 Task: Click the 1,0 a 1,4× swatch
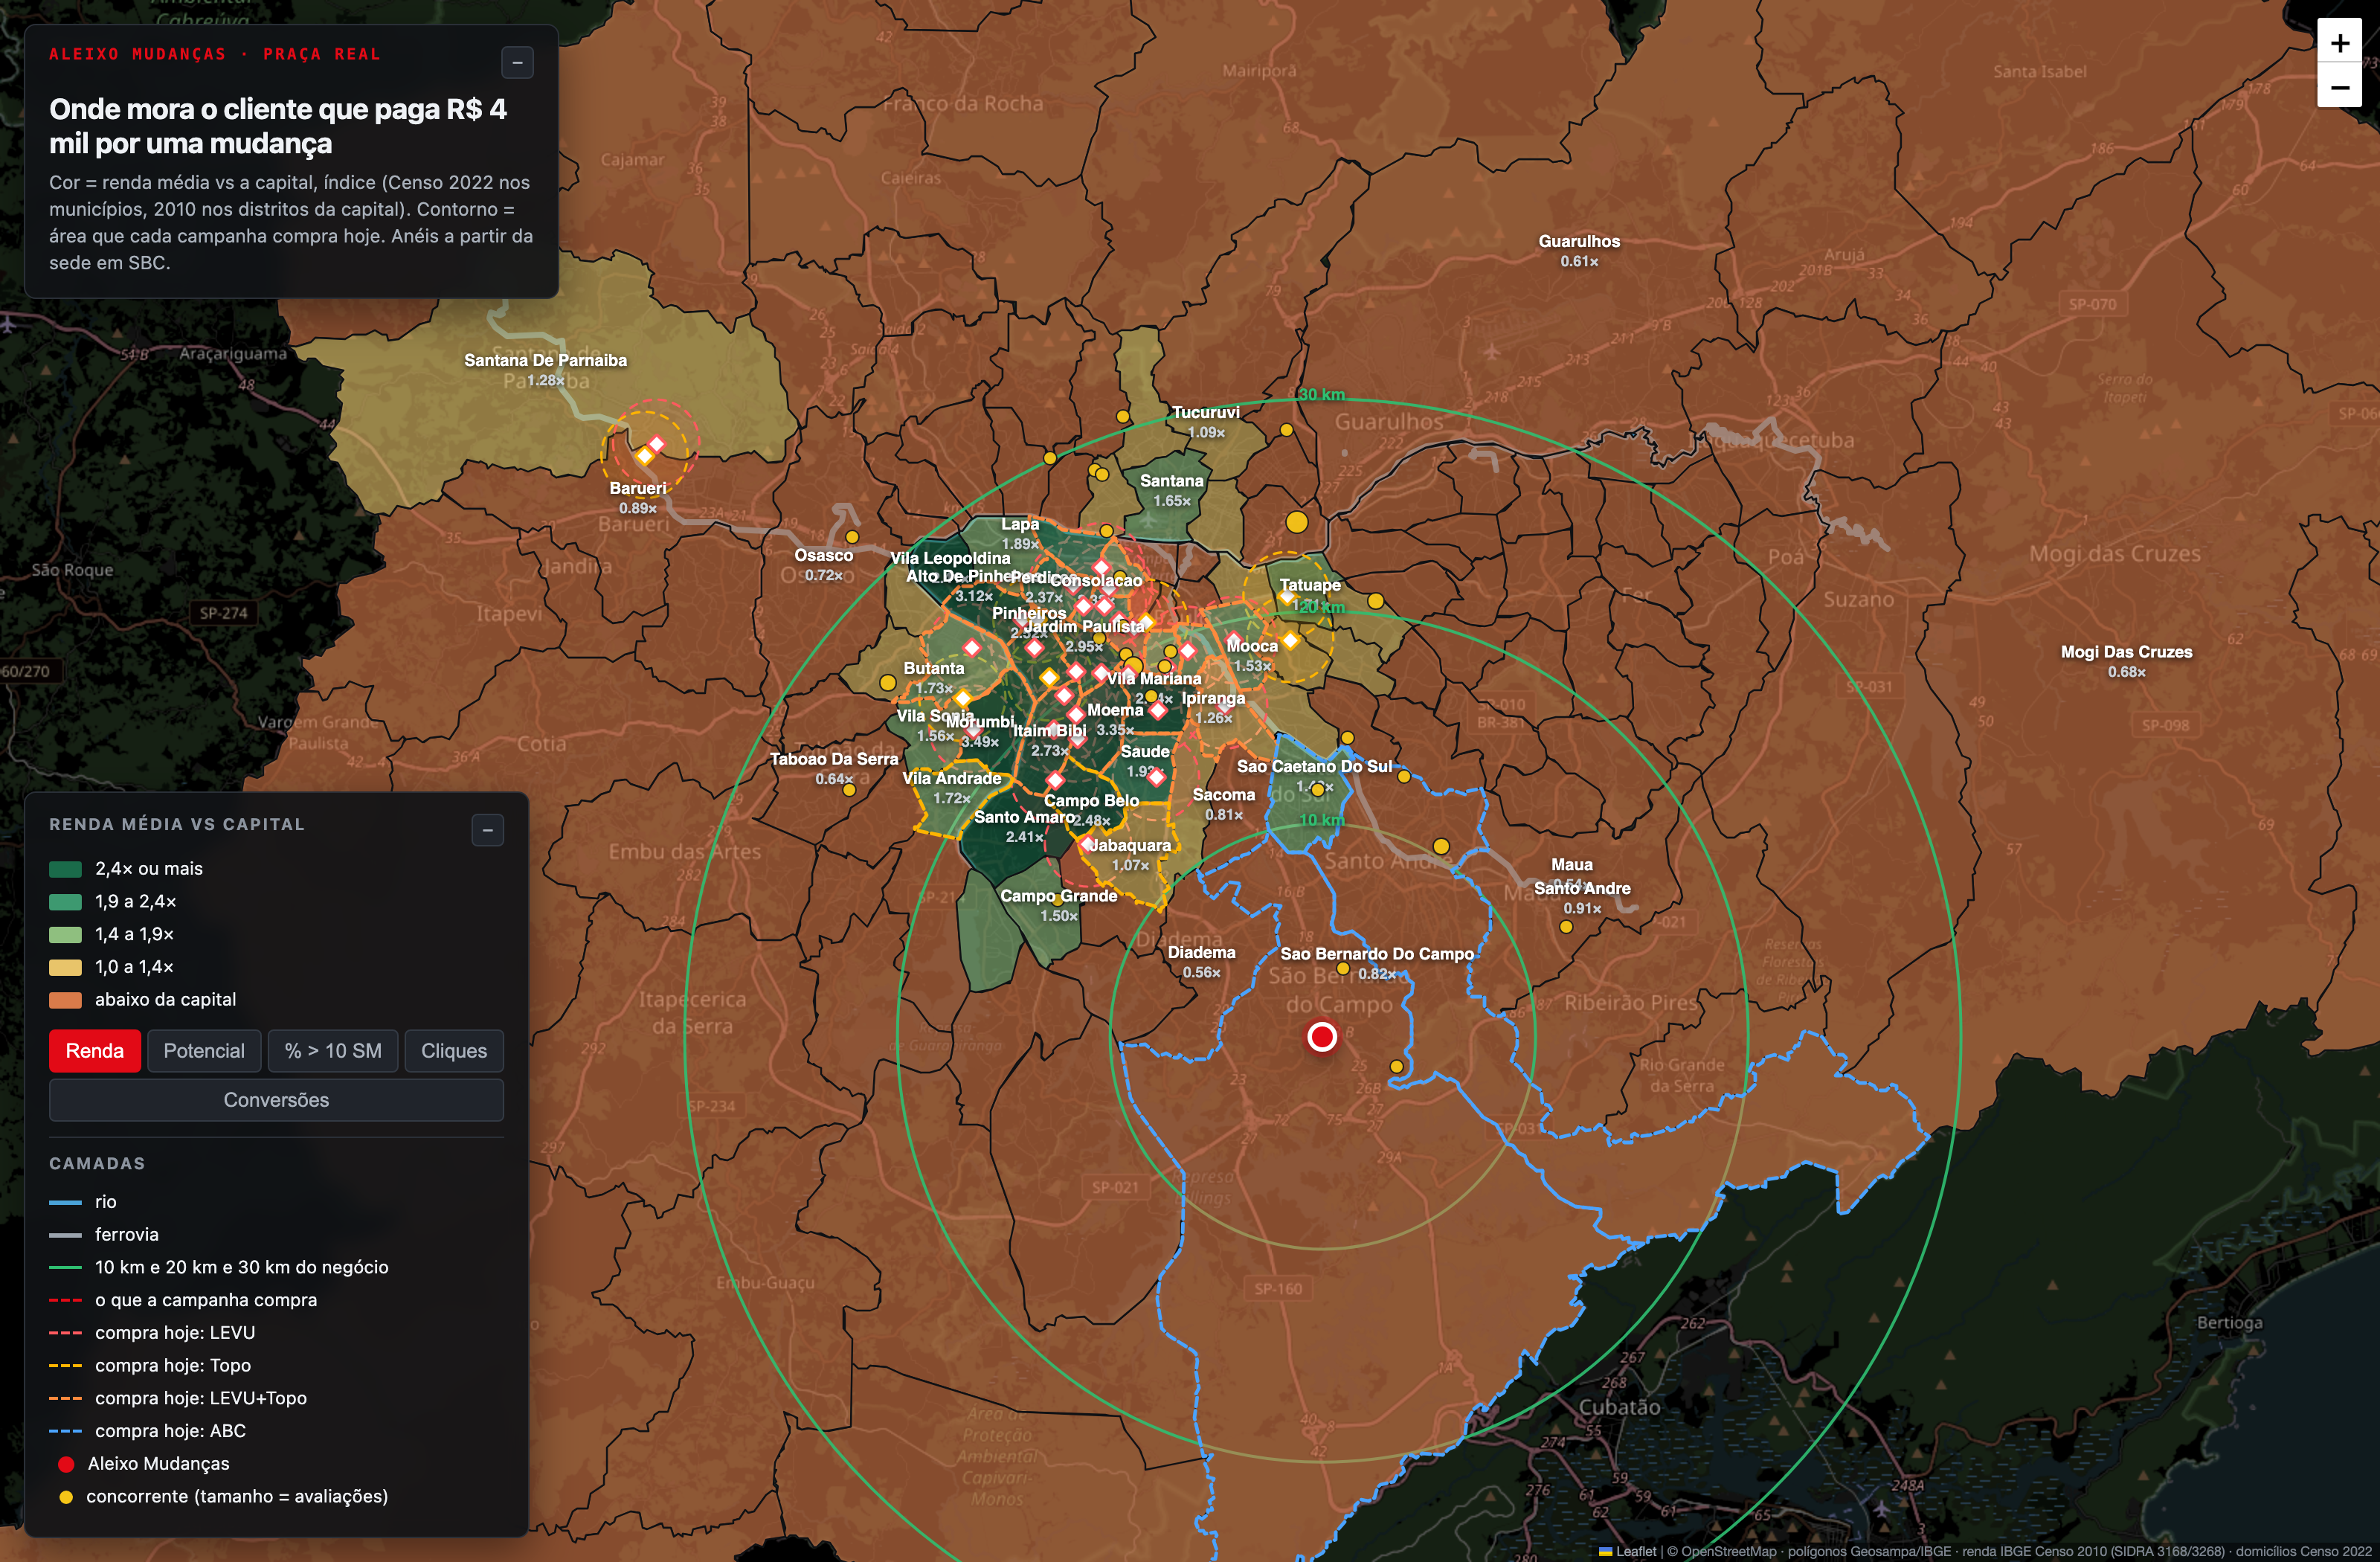pyautogui.click(x=65, y=967)
